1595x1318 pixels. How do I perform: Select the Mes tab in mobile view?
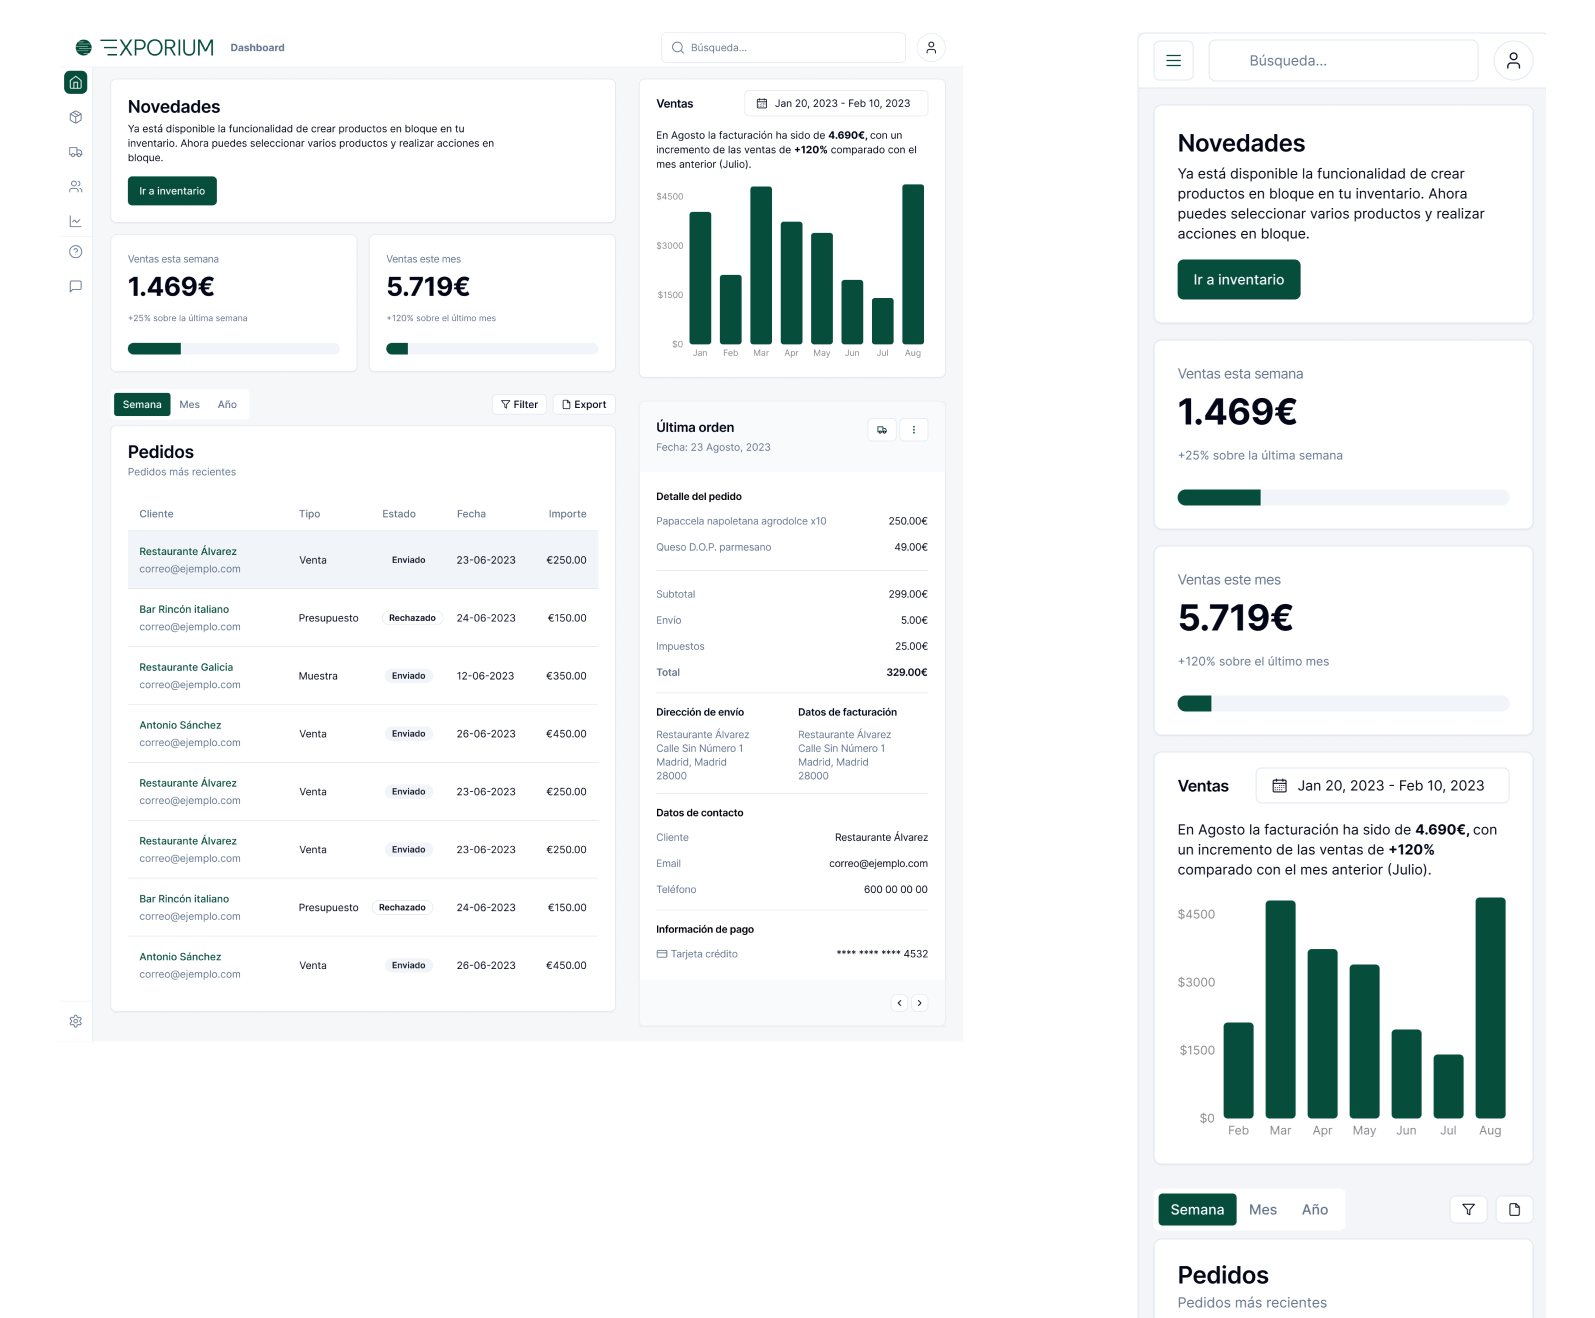(1263, 1210)
